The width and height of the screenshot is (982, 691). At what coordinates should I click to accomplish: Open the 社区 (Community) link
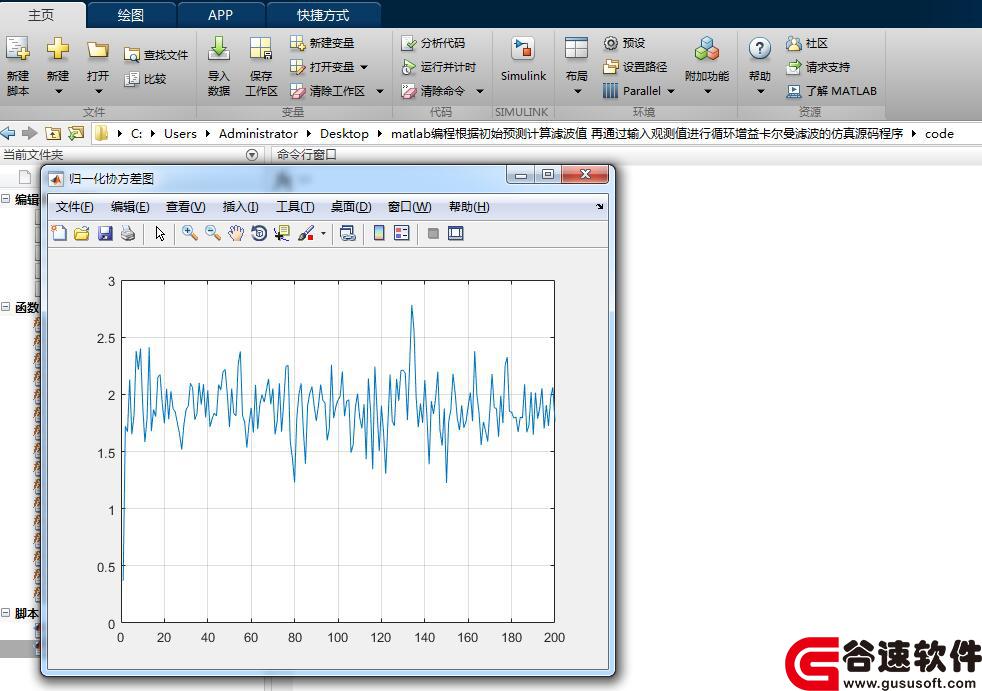click(807, 43)
